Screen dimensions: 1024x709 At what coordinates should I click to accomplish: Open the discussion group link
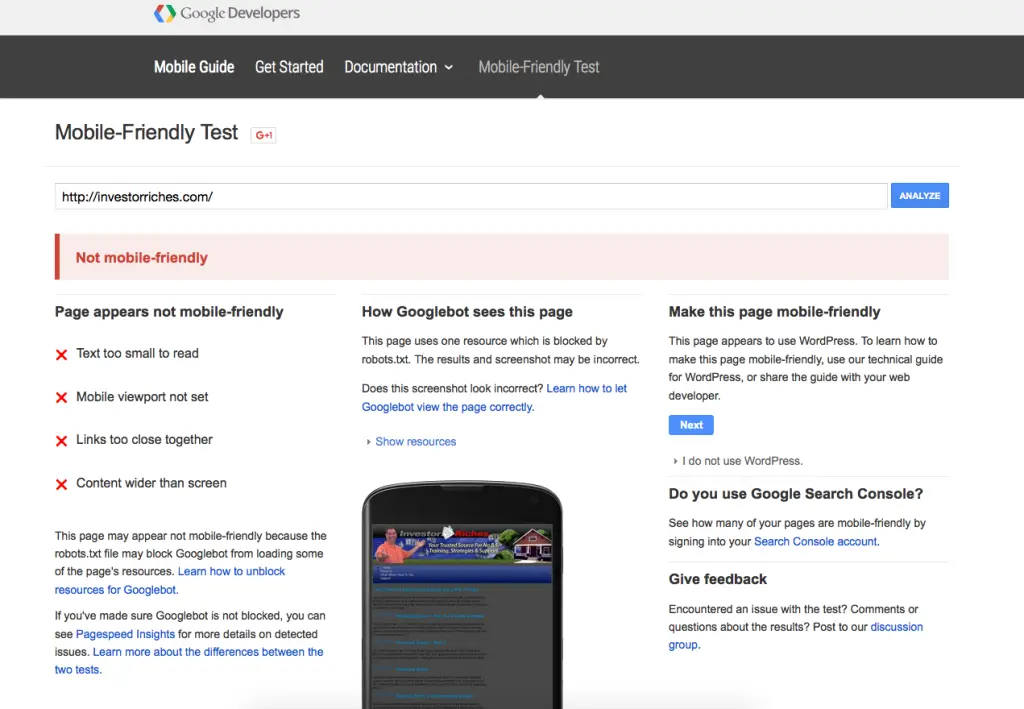pos(795,636)
